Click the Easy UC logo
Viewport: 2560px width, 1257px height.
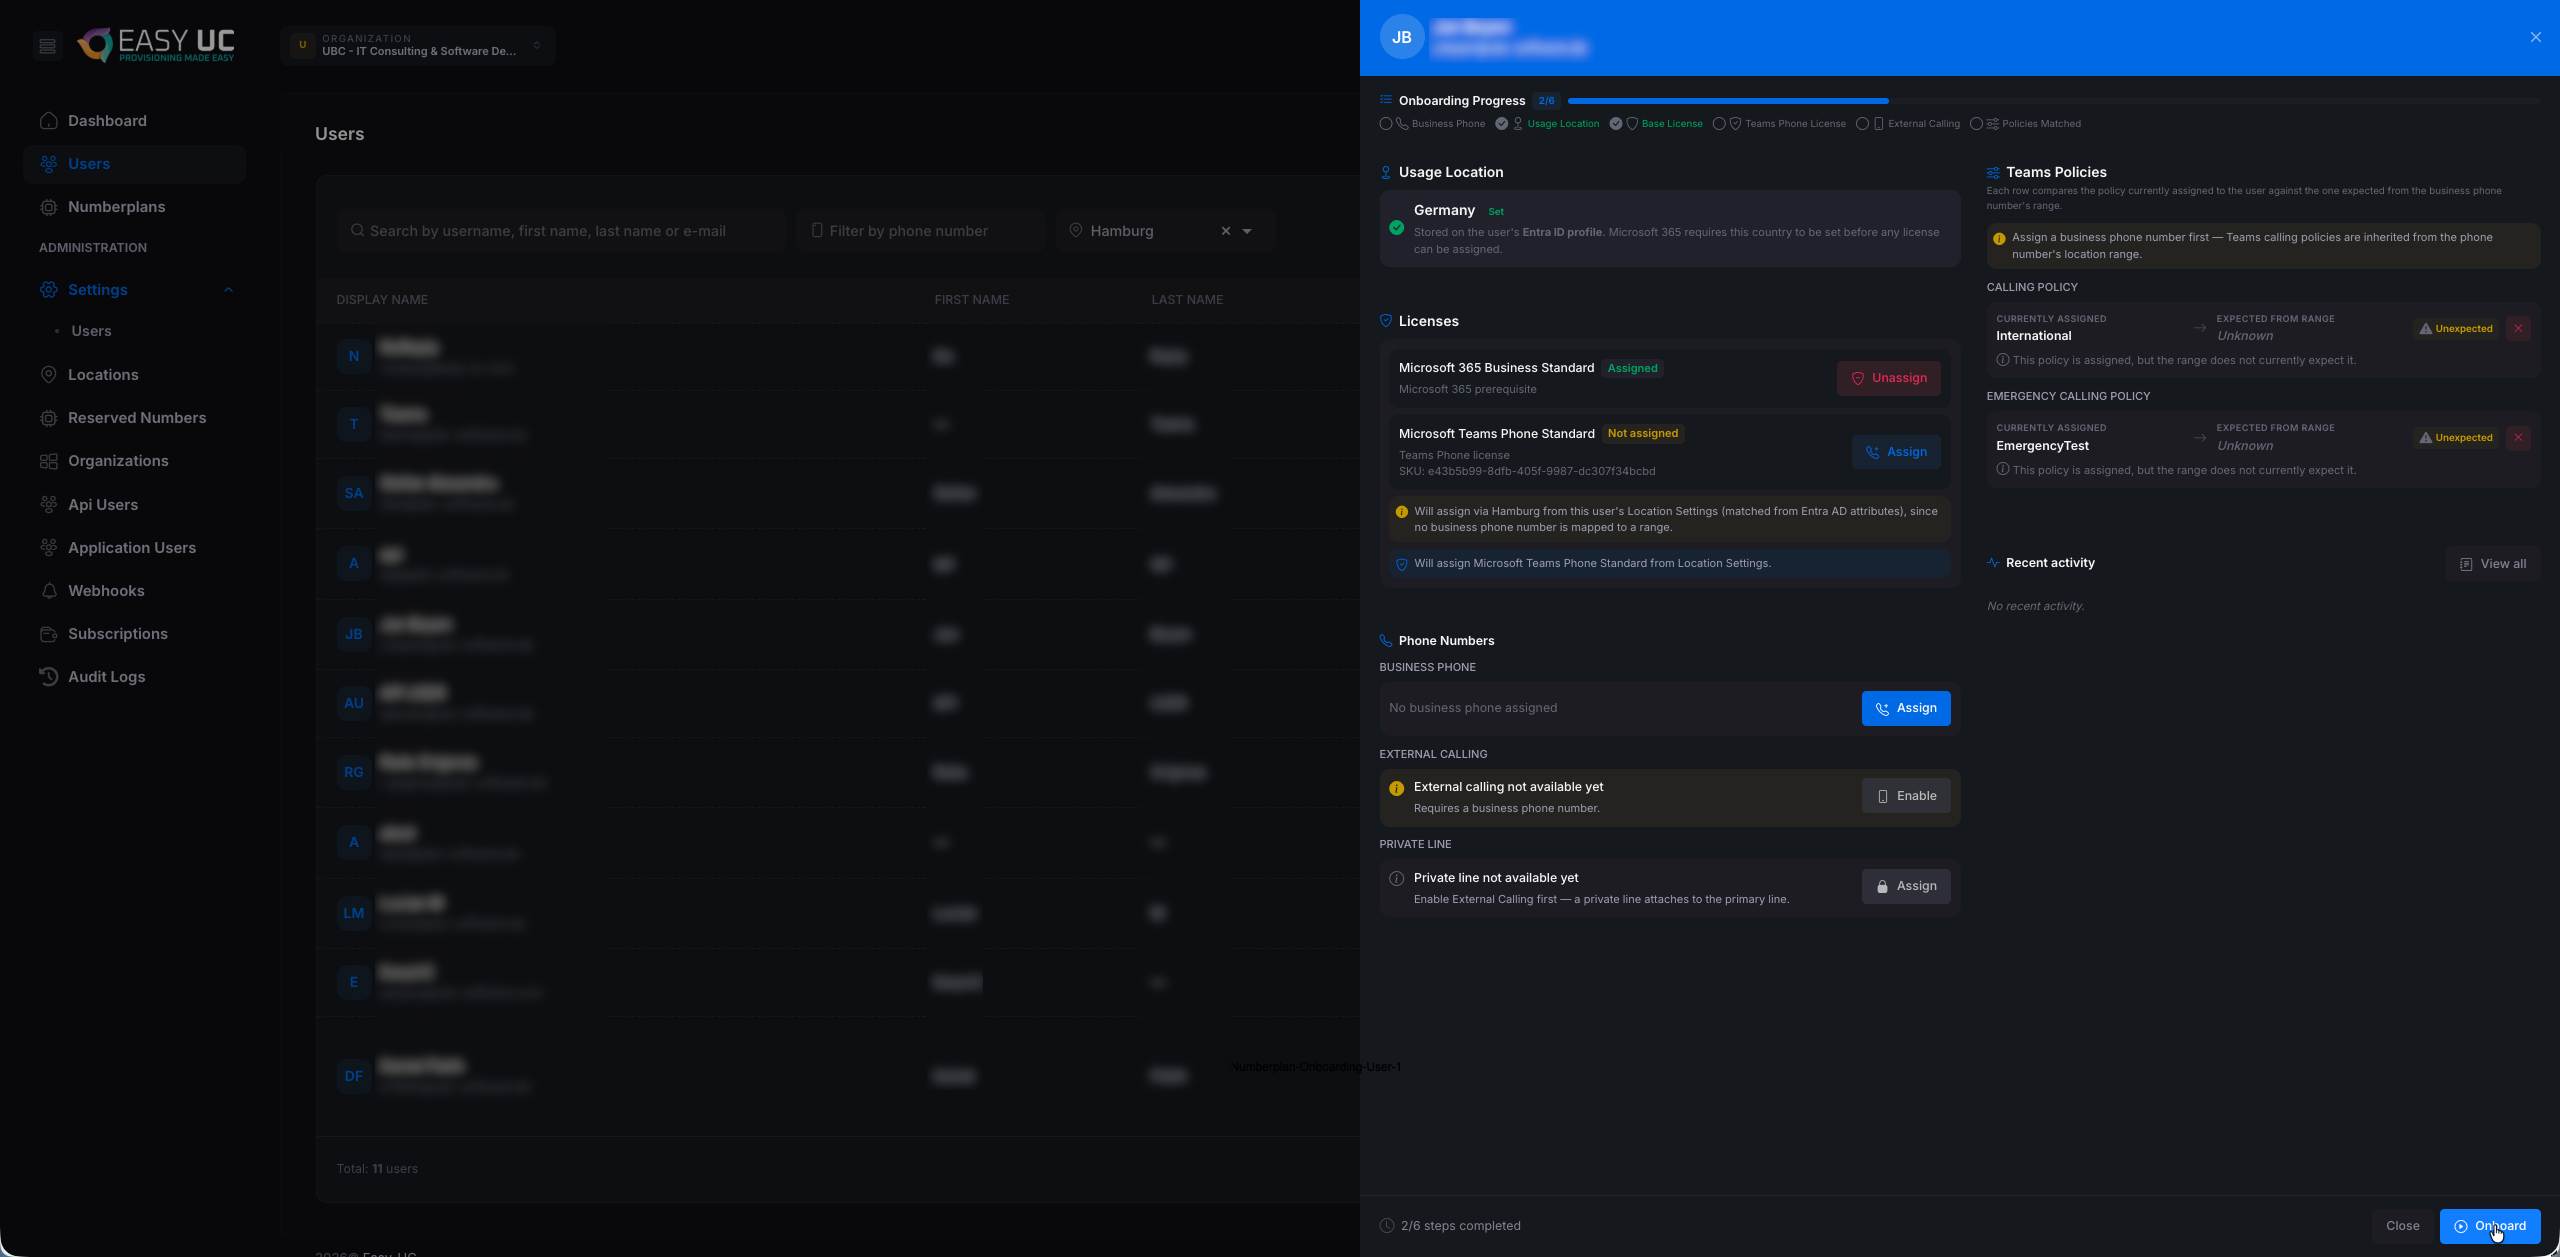click(x=156, y=45)
